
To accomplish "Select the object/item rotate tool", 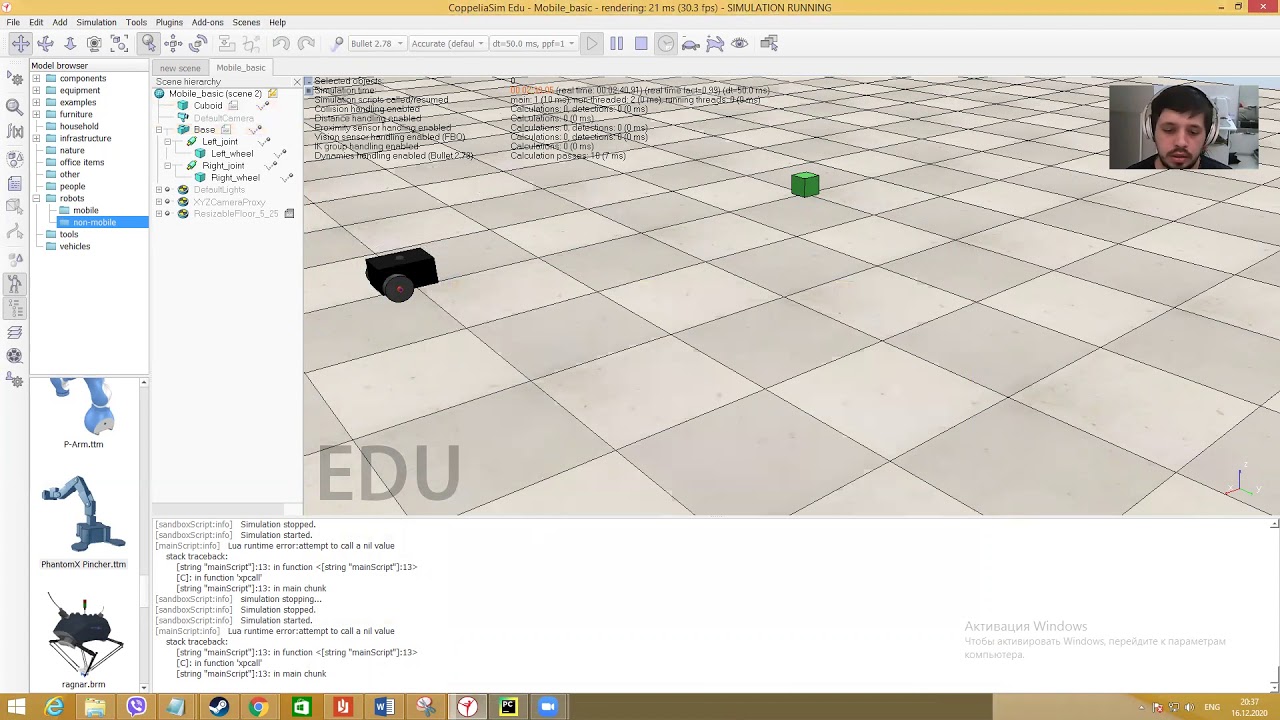I will tap(198, 43).
